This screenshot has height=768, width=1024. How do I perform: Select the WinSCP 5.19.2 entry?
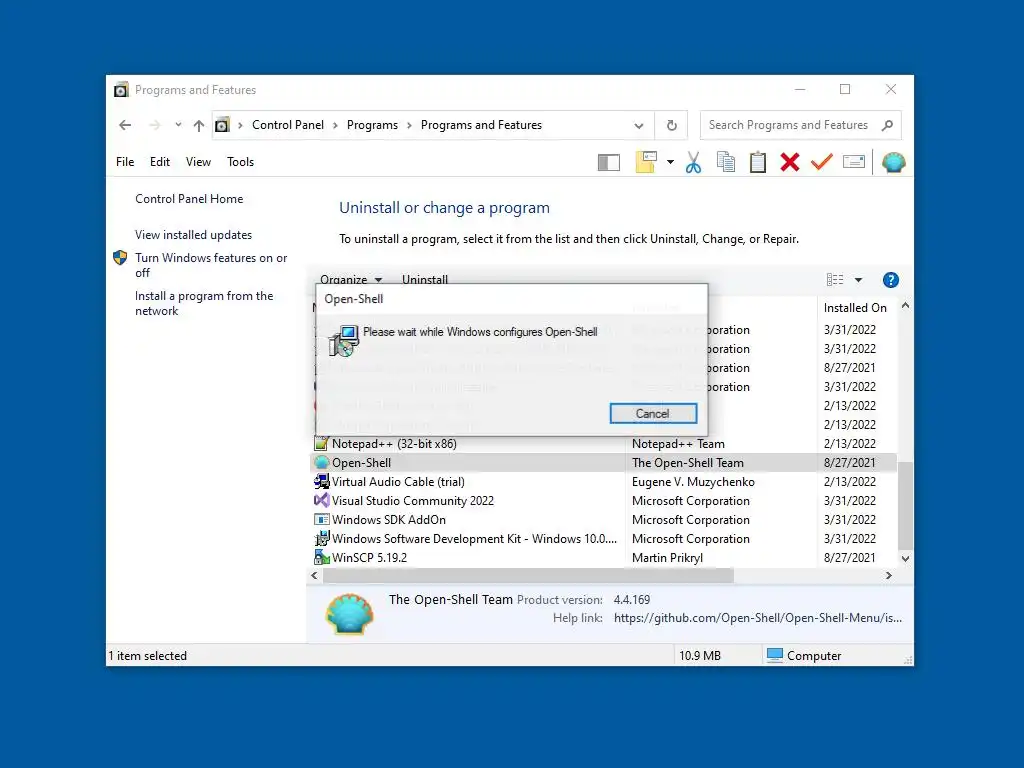pos(603,558)
